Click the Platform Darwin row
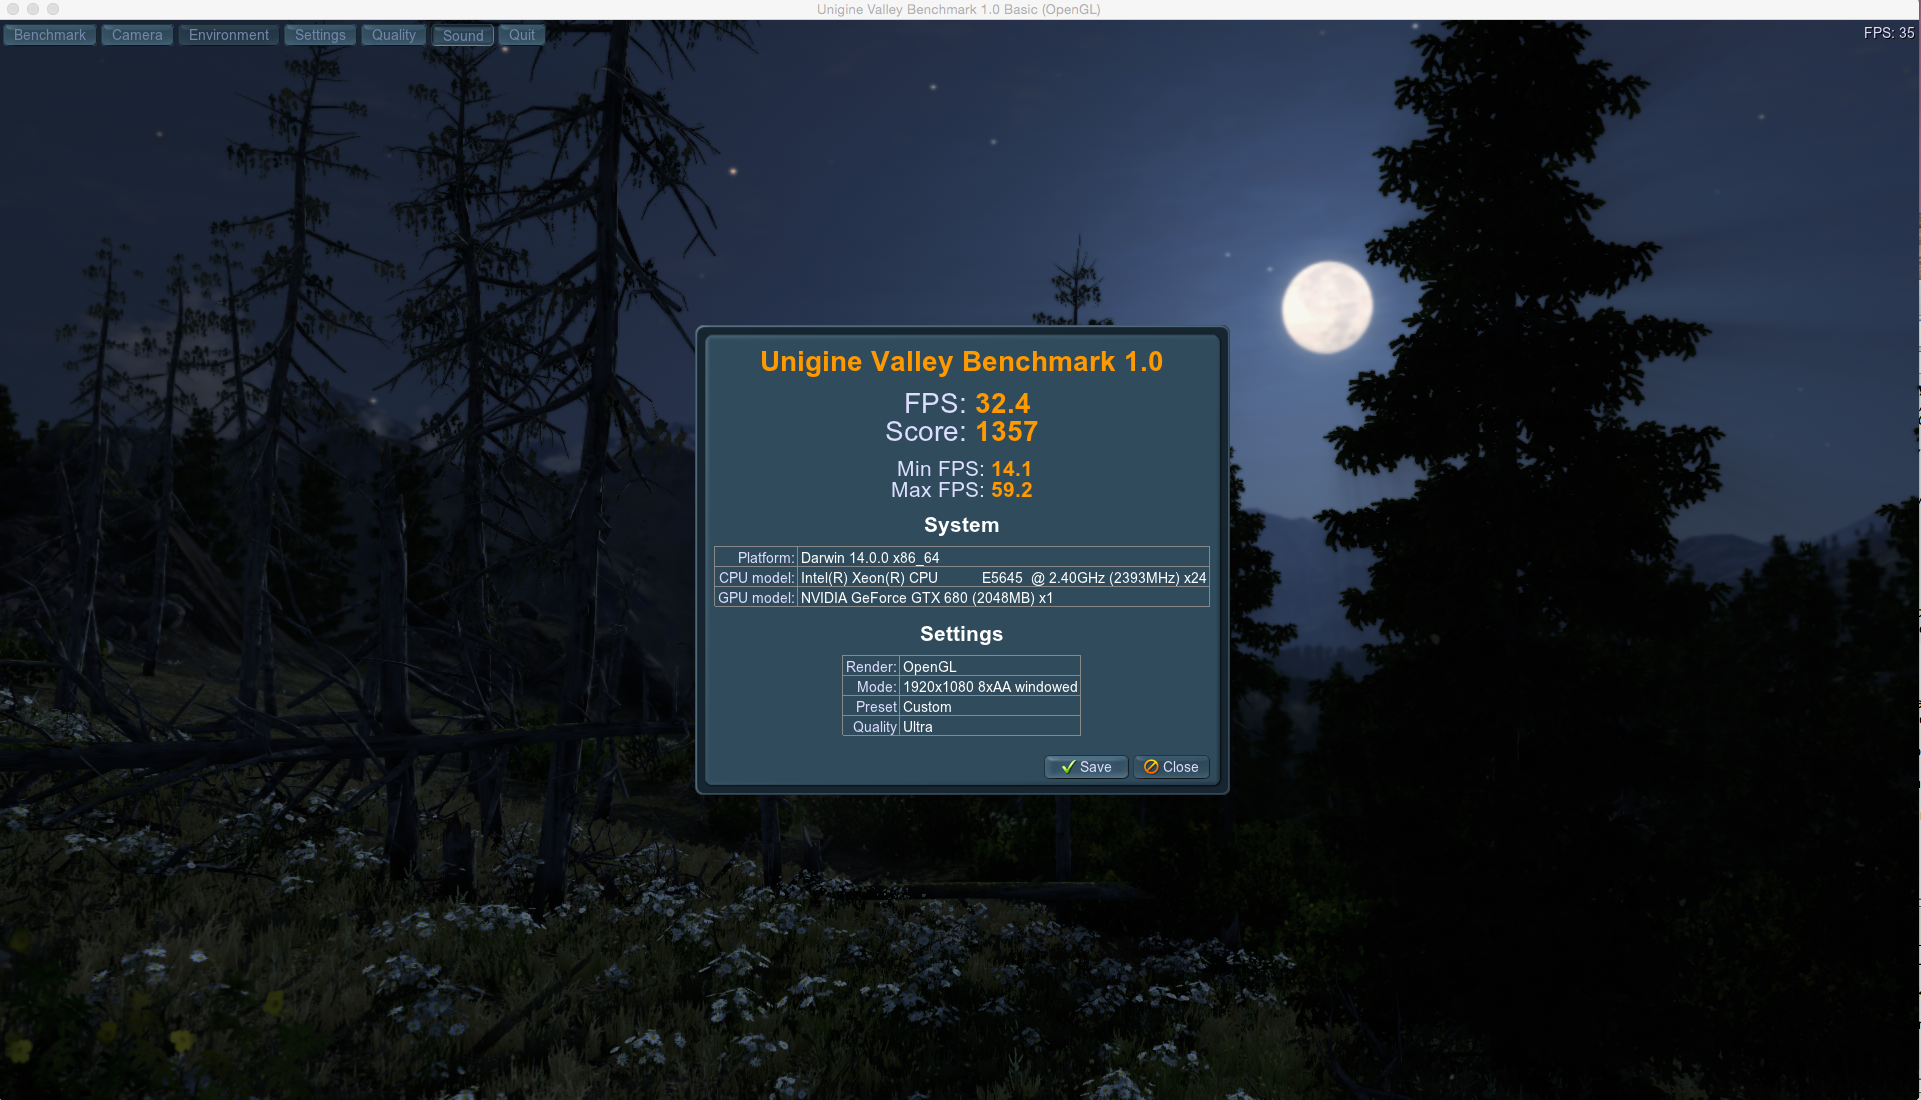 point(961,558)
